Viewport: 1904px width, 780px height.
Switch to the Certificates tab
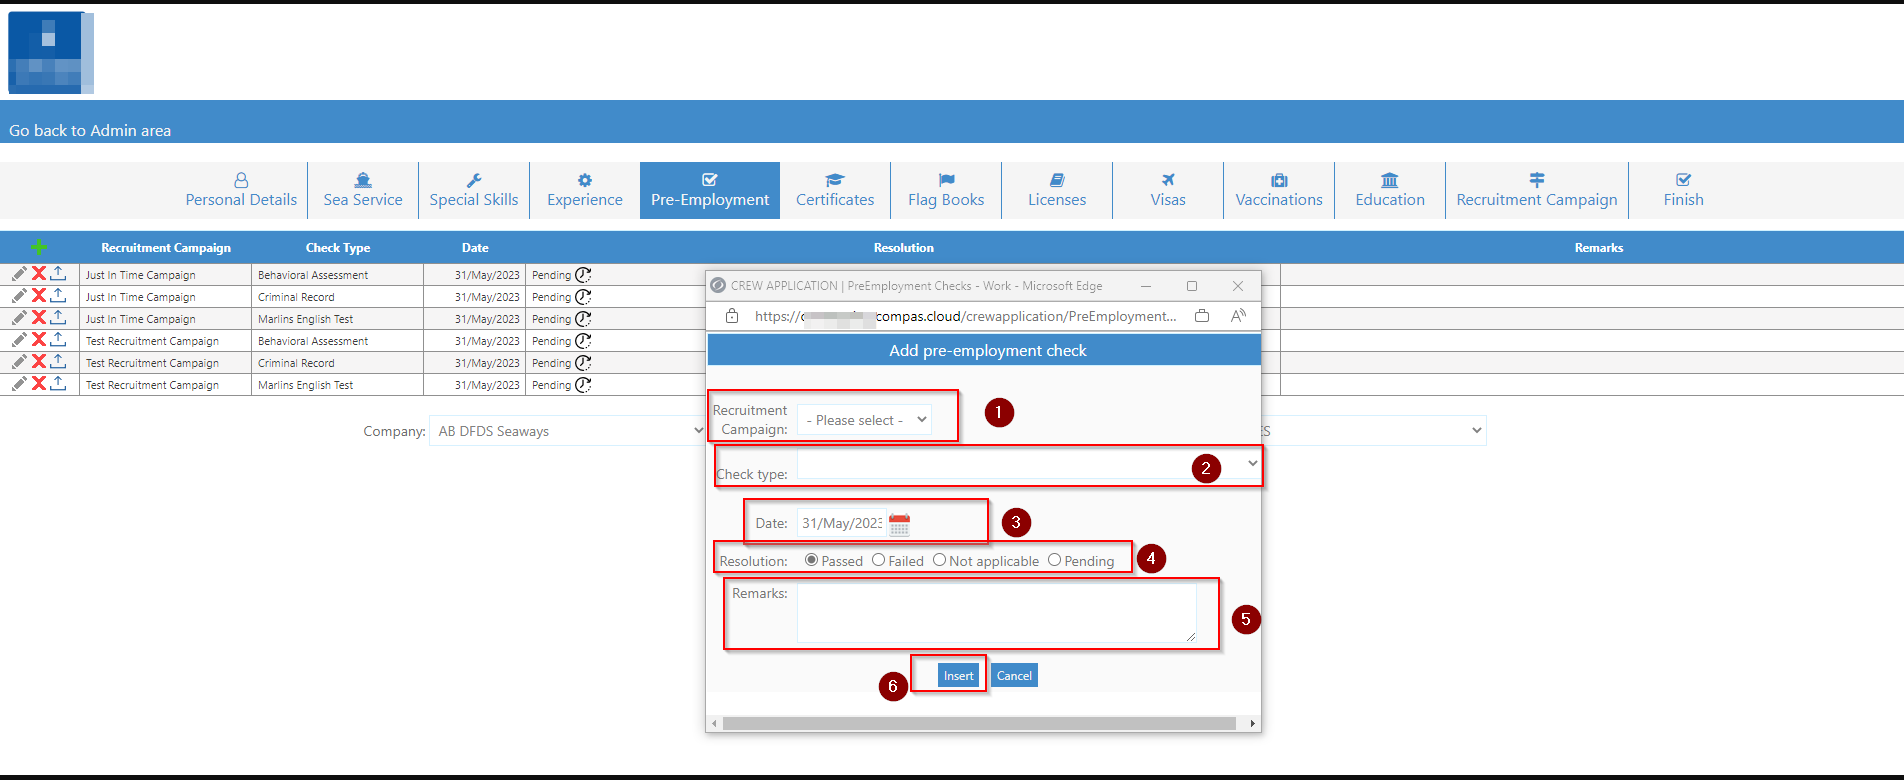(x=835, y=190)
